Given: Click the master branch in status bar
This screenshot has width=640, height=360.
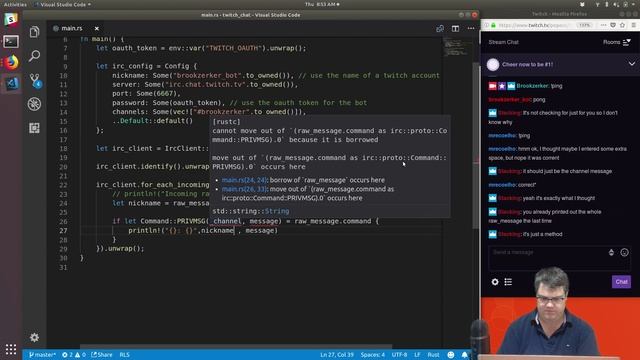Looking at the screenshot, I should [42, 355].
